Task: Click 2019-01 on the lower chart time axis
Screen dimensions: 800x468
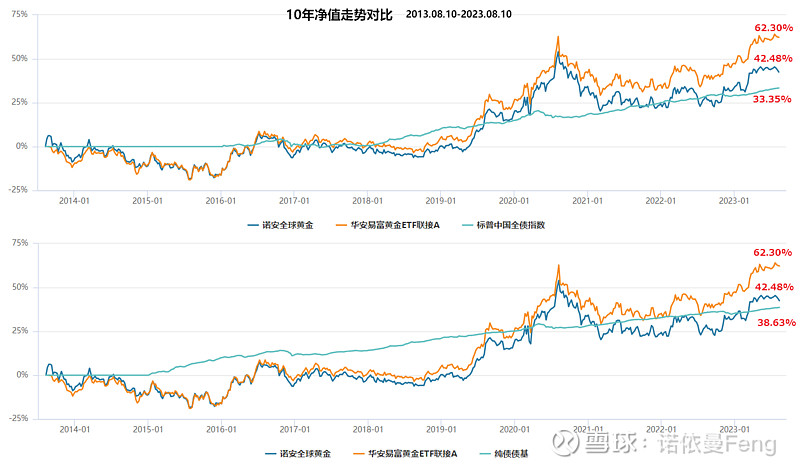Action: 441,429
